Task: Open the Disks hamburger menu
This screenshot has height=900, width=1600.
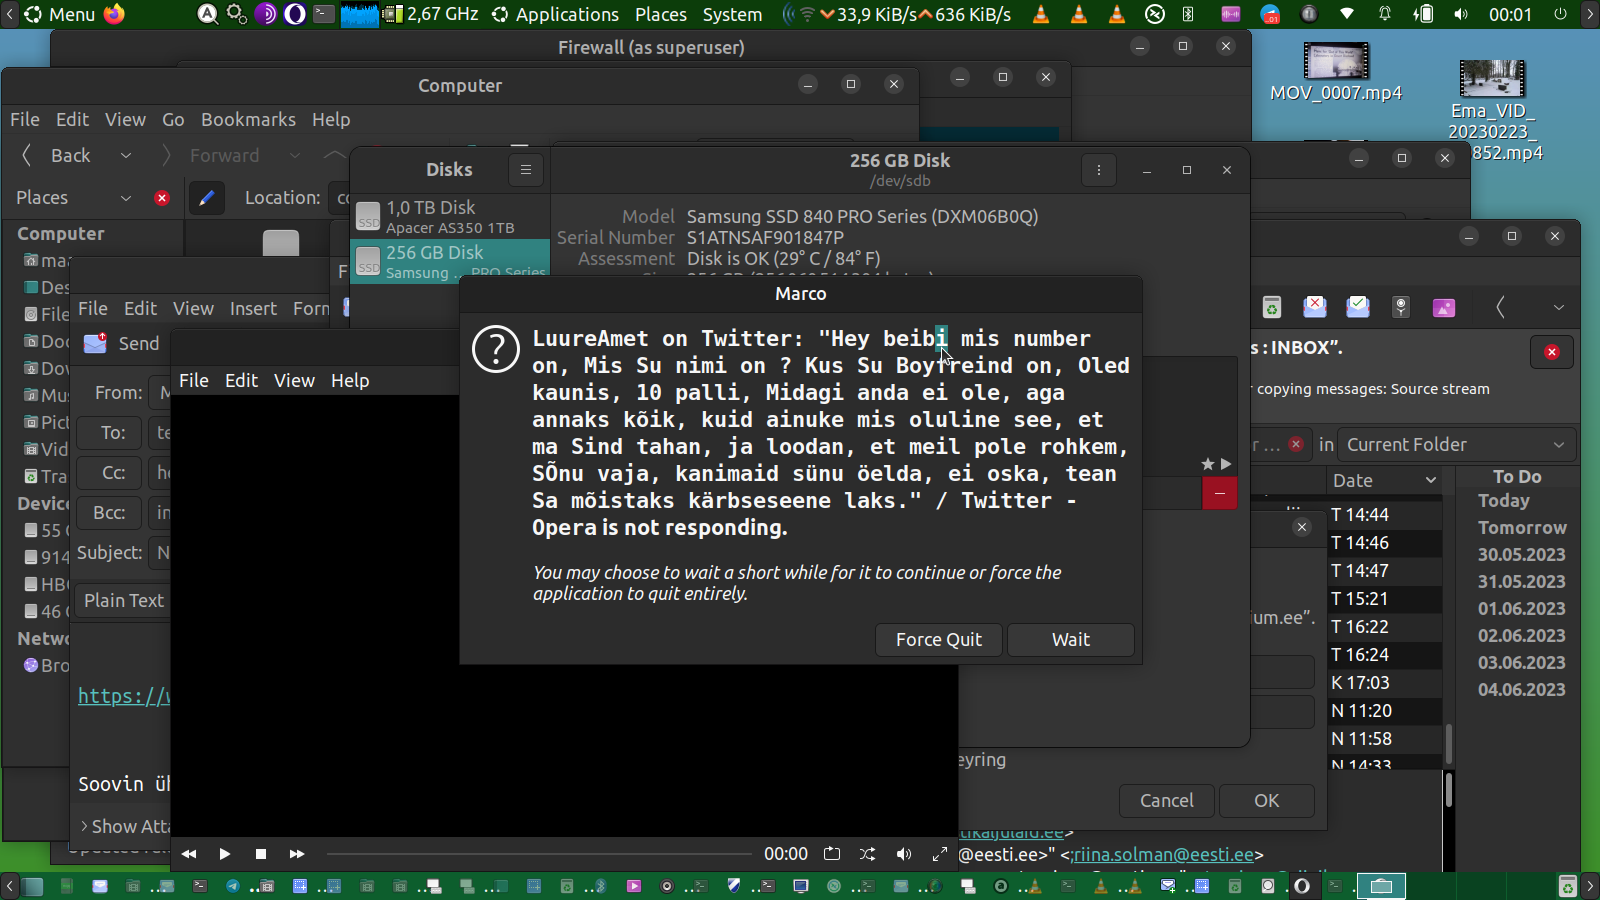Action: coord(526,170)
